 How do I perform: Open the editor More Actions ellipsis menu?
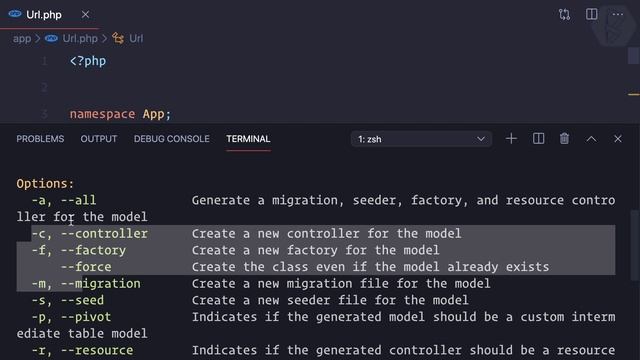pyautogui.click(x=618, y=14)
